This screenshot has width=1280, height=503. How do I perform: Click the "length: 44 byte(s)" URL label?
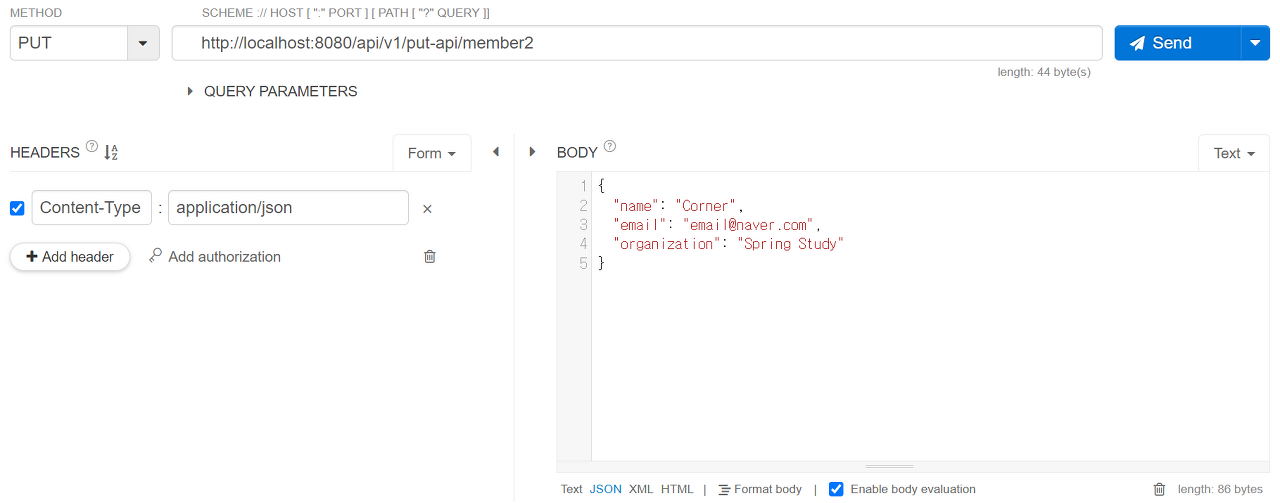[x=1044, y=72]
